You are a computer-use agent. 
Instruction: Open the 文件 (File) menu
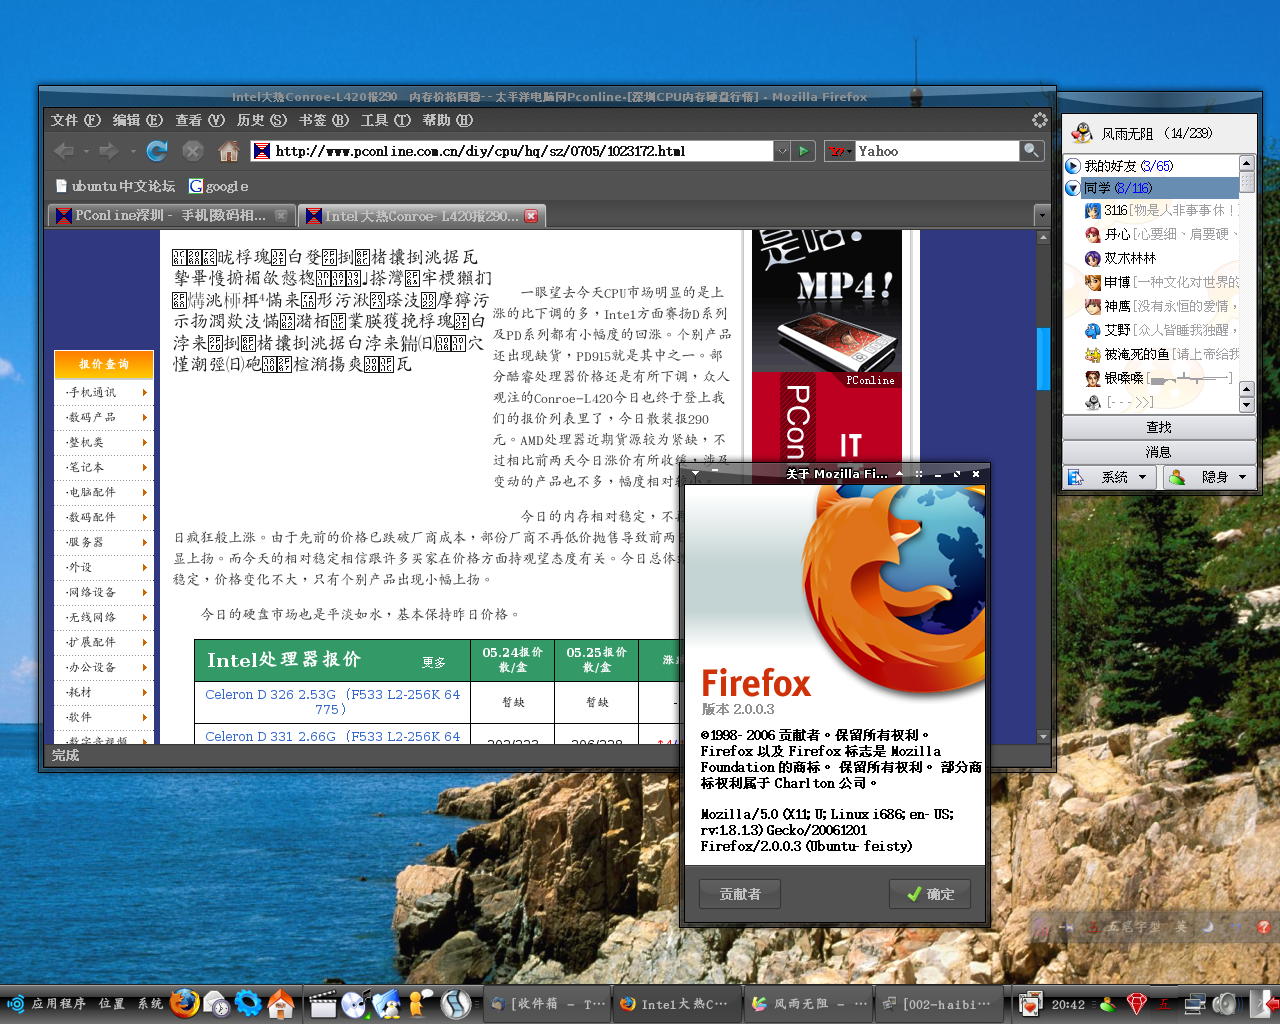[76, 120]
